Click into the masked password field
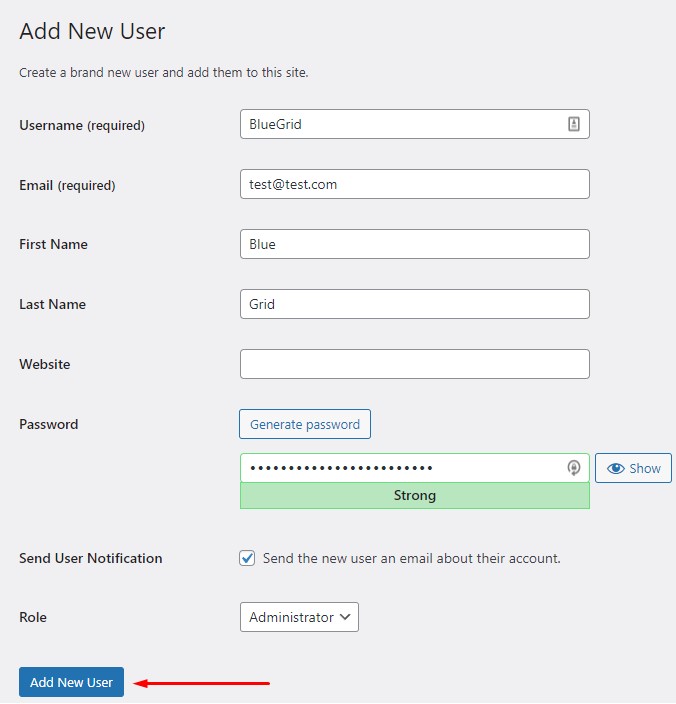The width and height of the screenshot is (676, 704). [415, 468]
